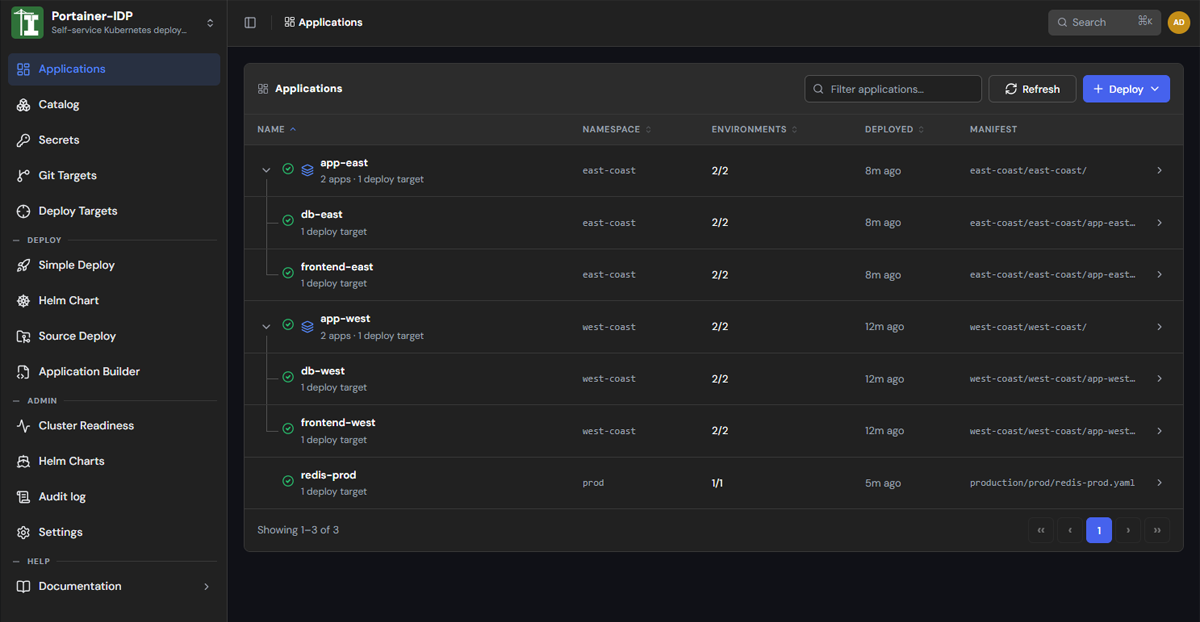The height and width of the screenshot is (622, 1200).
Task: Go to next page button
Action: coord(1128,530)
